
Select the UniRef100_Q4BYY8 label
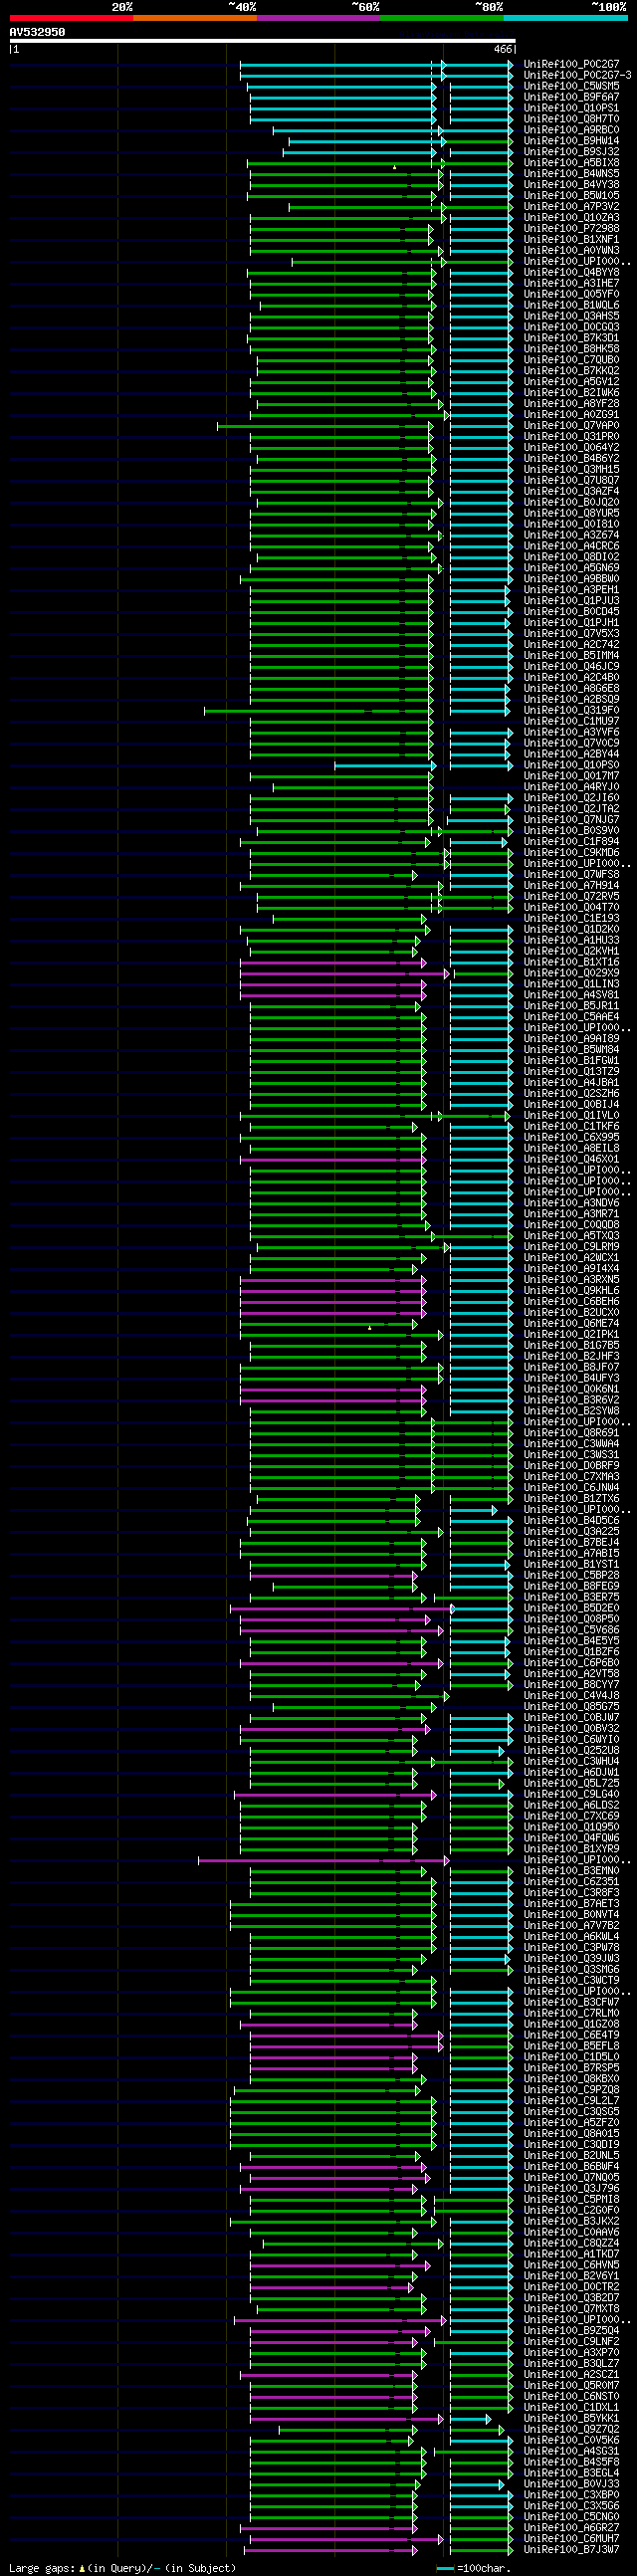(x=571, y=273)
